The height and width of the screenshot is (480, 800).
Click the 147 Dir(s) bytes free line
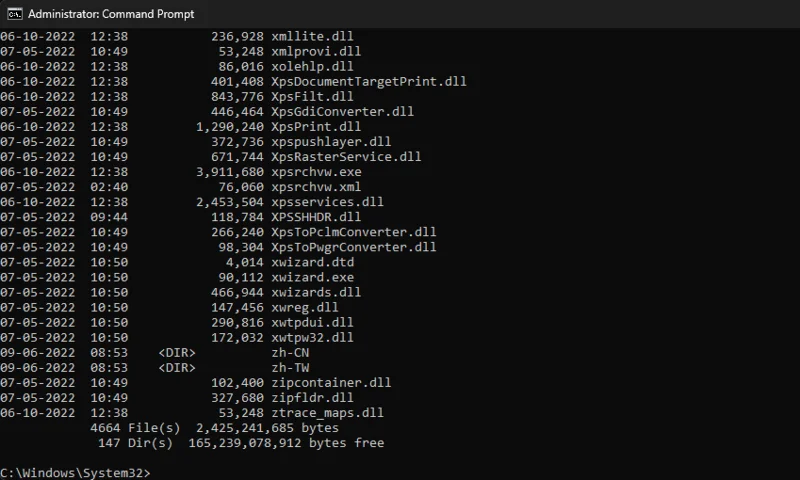(x=240, y=442)
